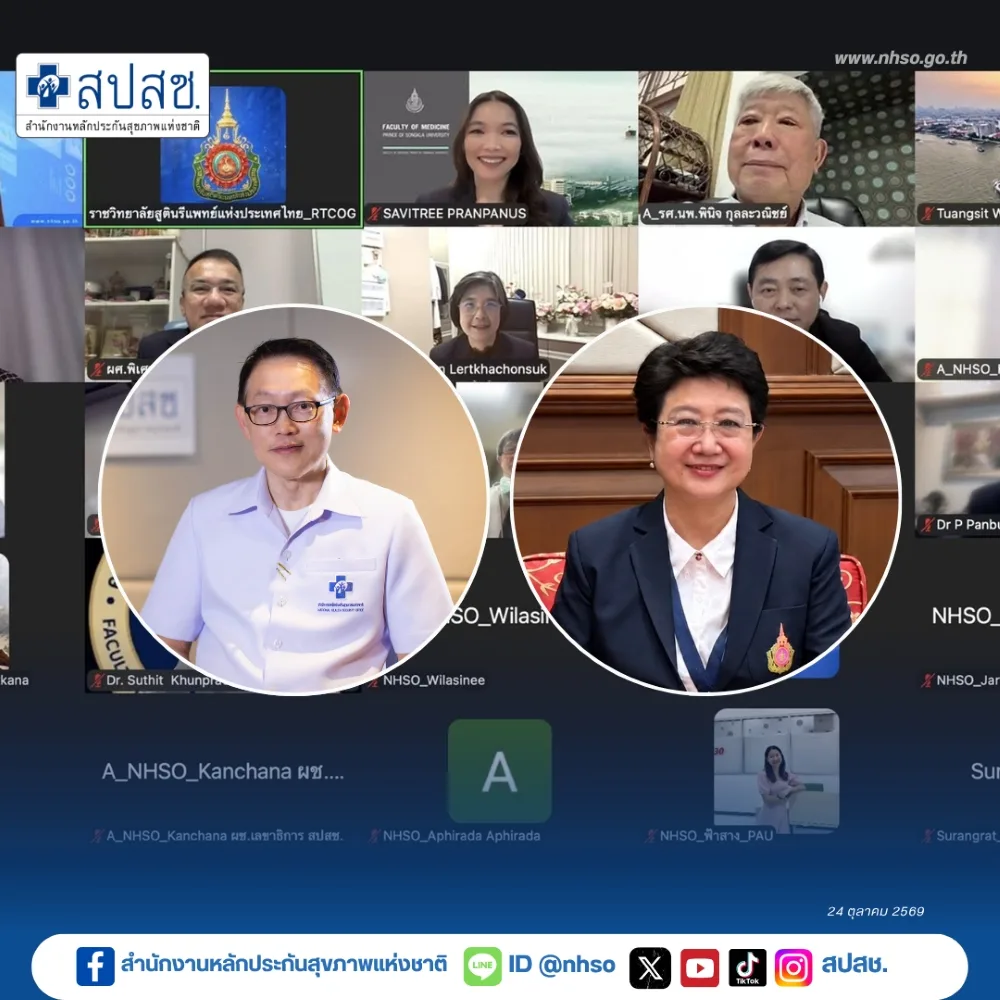1000x1000 pixels.
Task: Click circular portrait of man in white shirt
Action: 293,500
